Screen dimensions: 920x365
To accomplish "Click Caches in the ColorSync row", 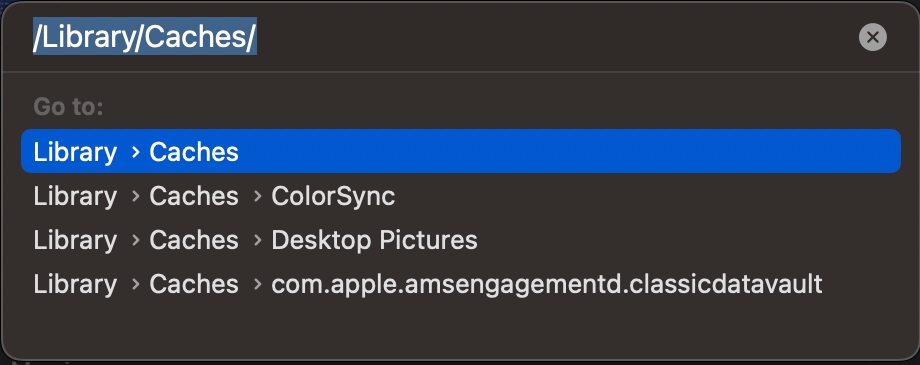I will click(x=194, y=196).
